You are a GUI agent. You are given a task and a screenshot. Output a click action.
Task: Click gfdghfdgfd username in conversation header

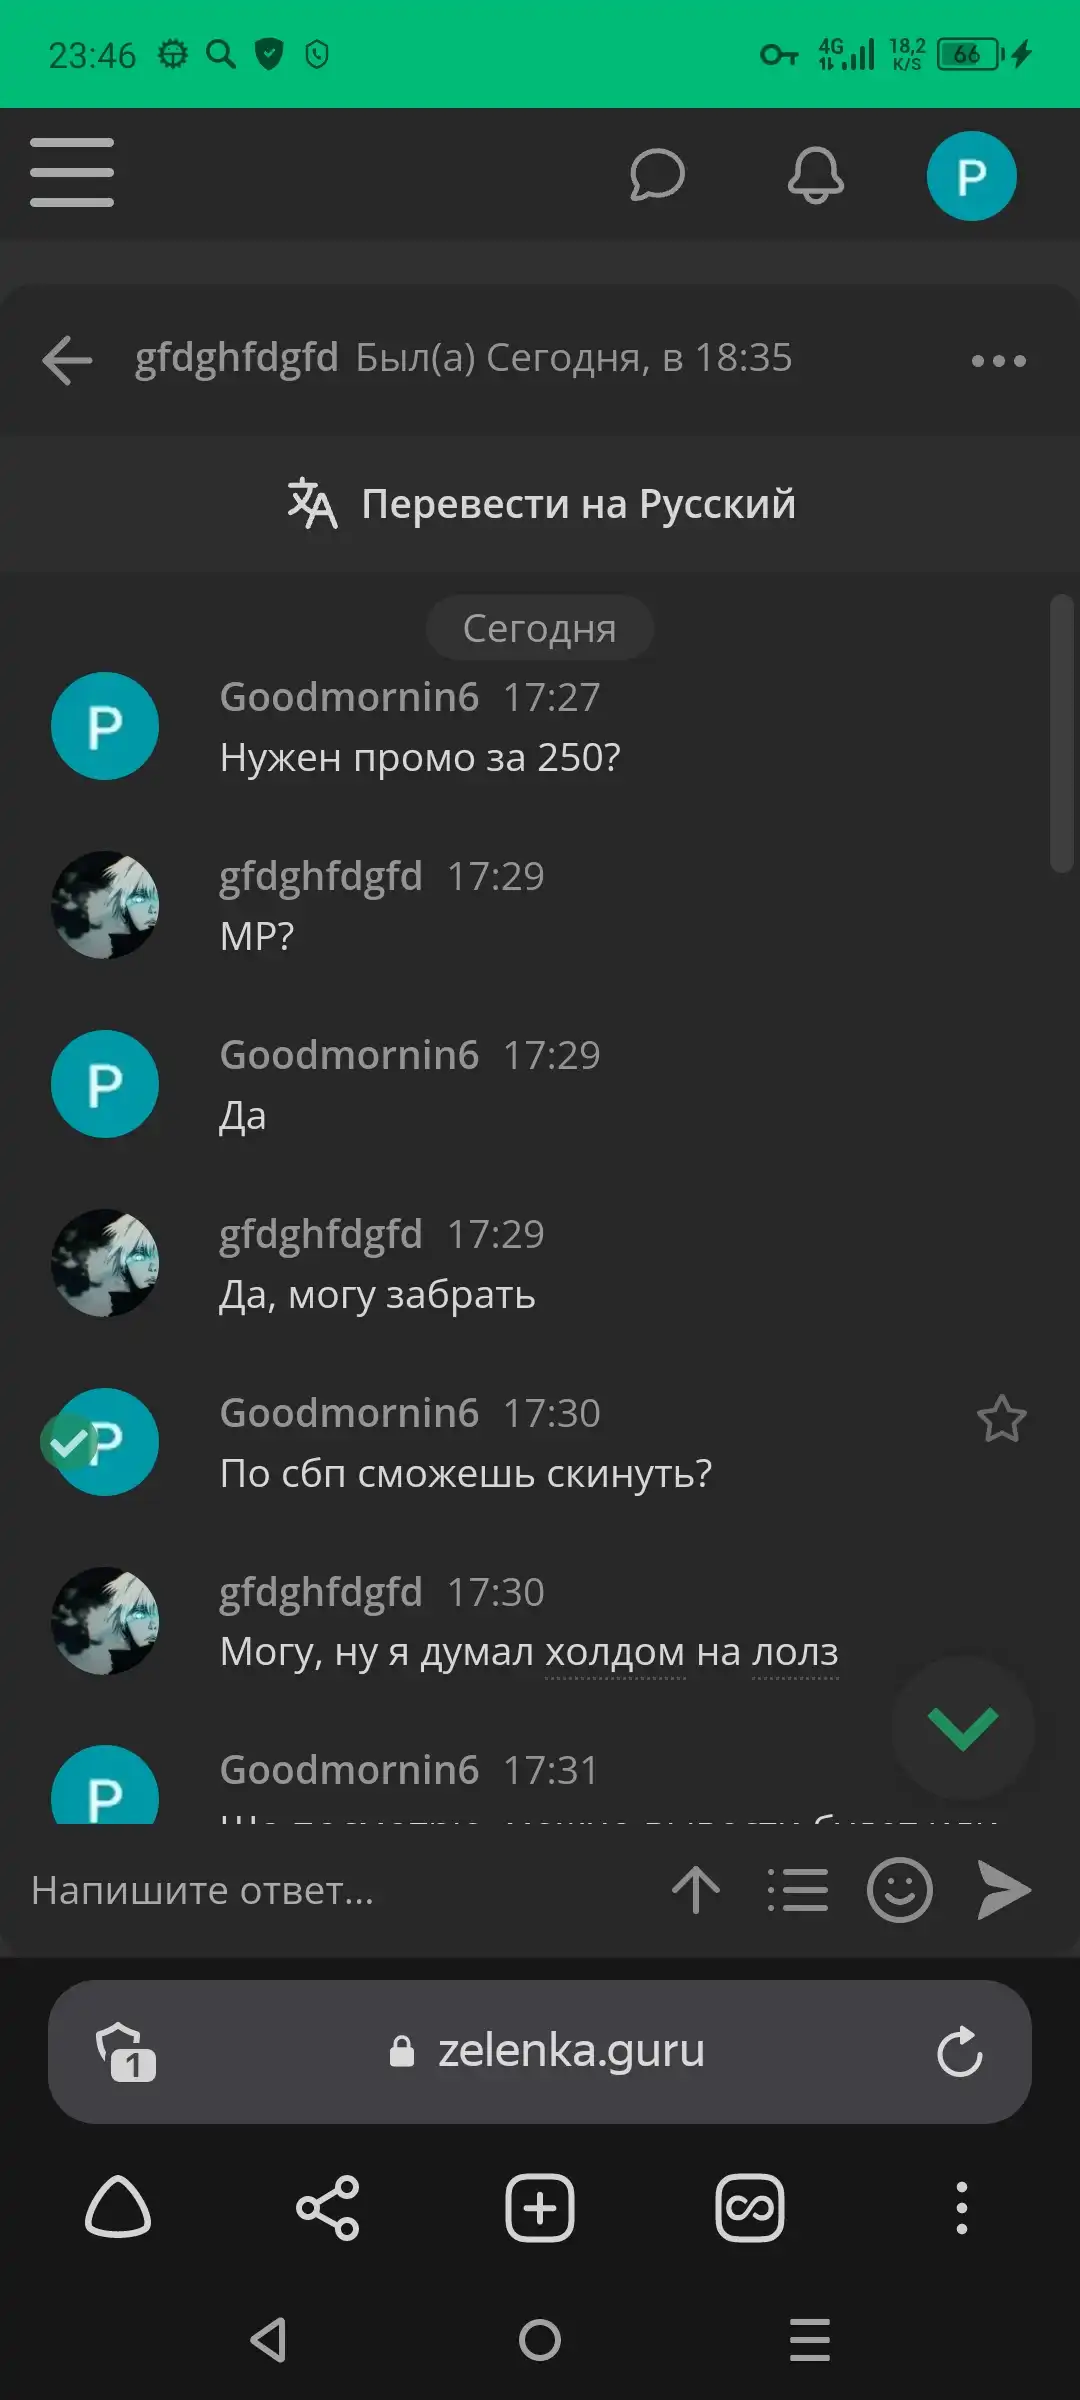[x=237, y=357]
